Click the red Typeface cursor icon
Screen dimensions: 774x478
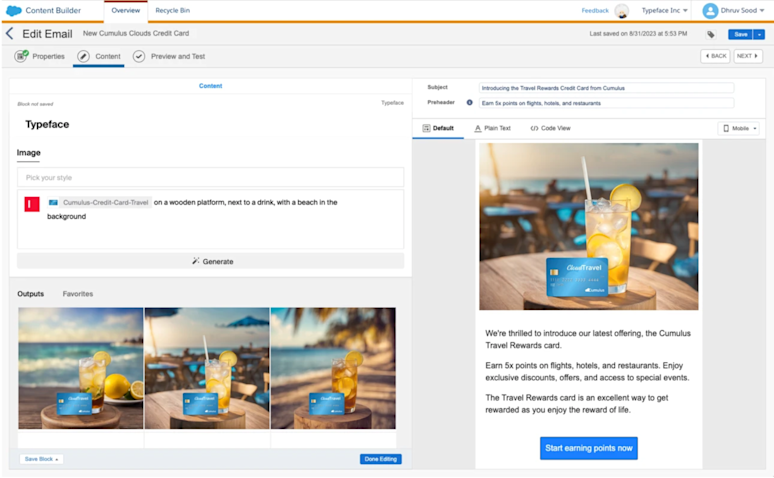(x=32, y=204)
